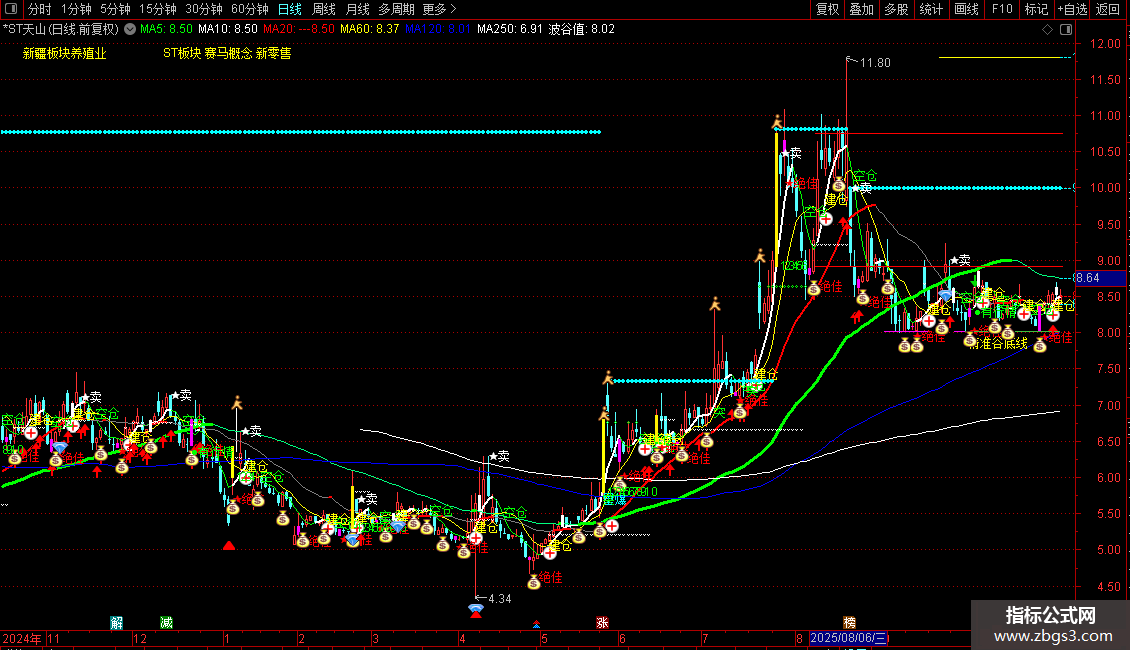
Task: Click the 准谷底线 annotation text
Action: point(1003,344)
